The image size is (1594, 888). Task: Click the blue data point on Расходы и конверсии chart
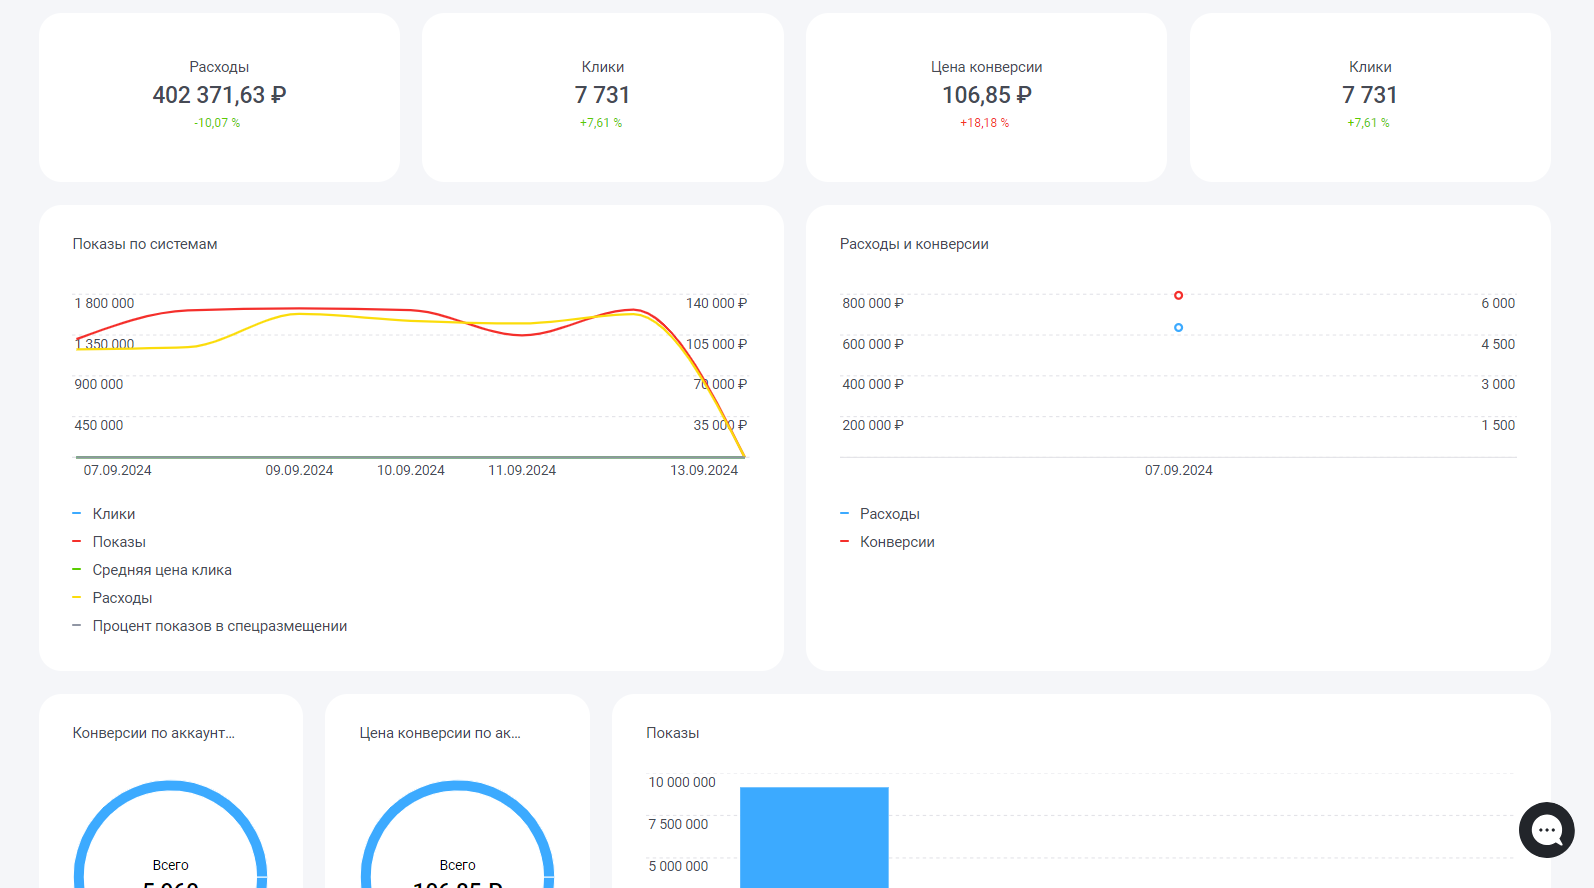pyautogui.click(x=1178, y=327)
